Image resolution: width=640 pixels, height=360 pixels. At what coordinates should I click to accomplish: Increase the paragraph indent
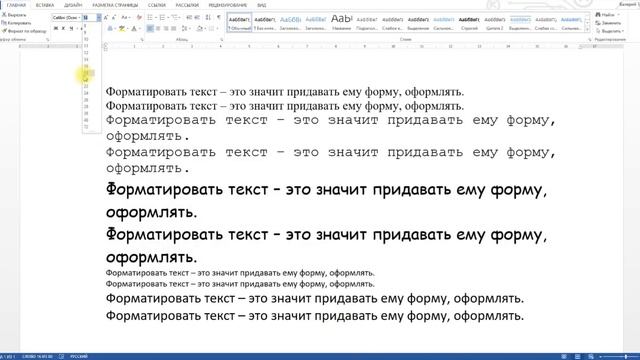click(197, 18)
